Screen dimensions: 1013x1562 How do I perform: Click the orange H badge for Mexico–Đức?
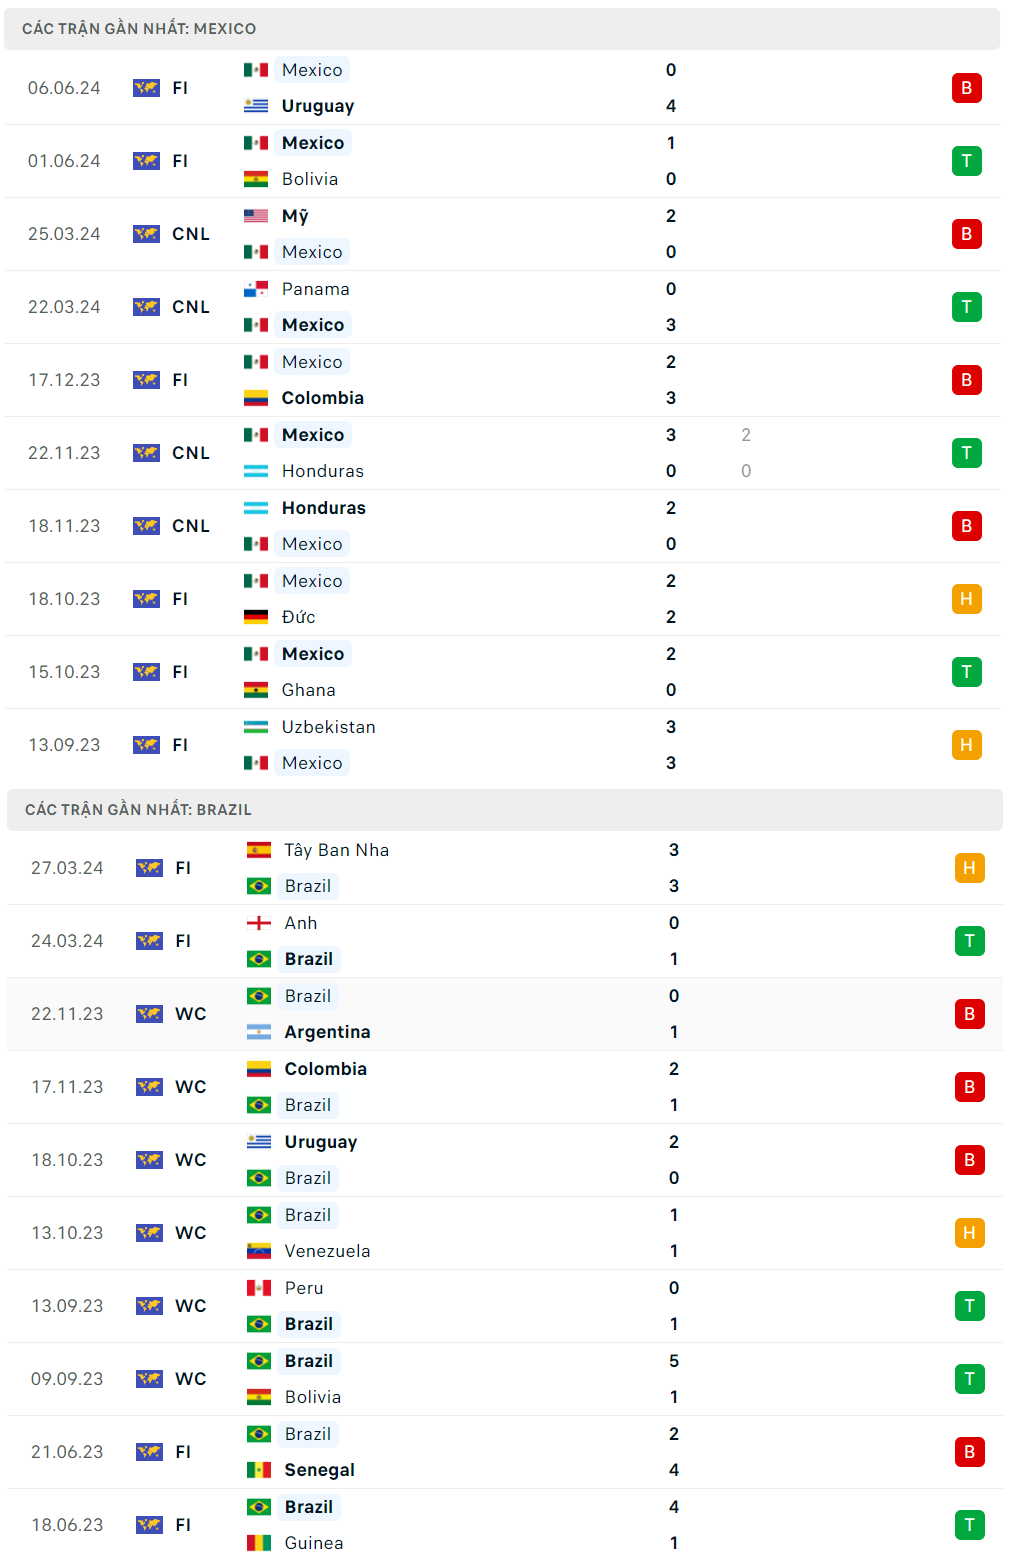(x=966, y=599)
